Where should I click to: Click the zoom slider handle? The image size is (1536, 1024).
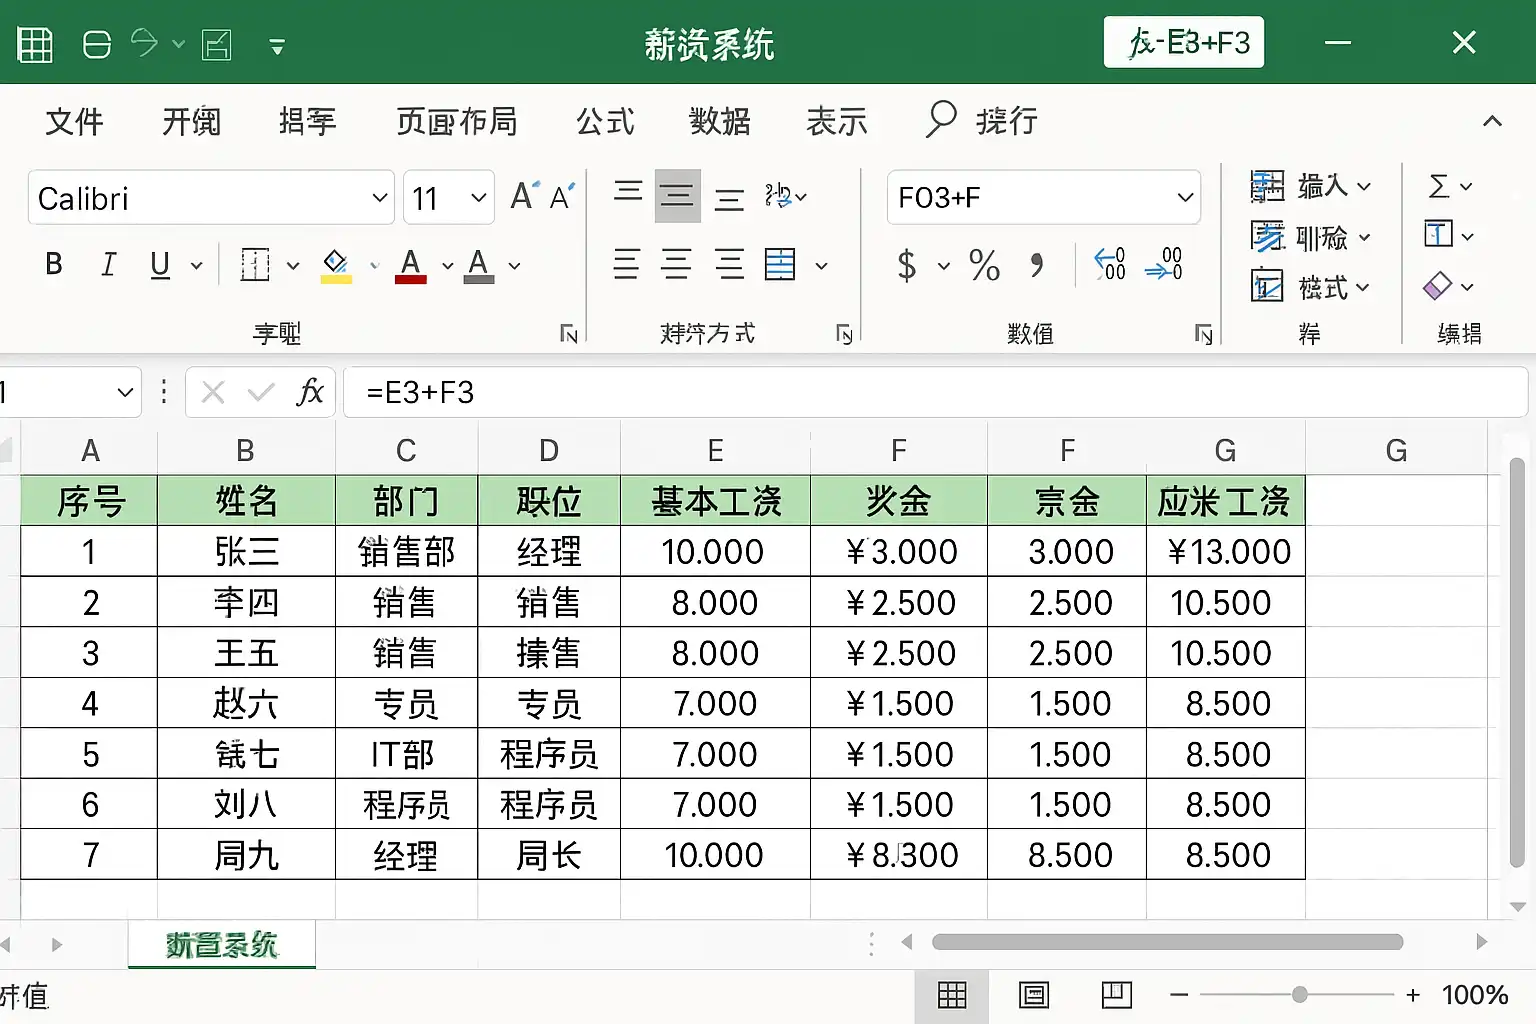pyautogui.click(x=1299, y=995)
